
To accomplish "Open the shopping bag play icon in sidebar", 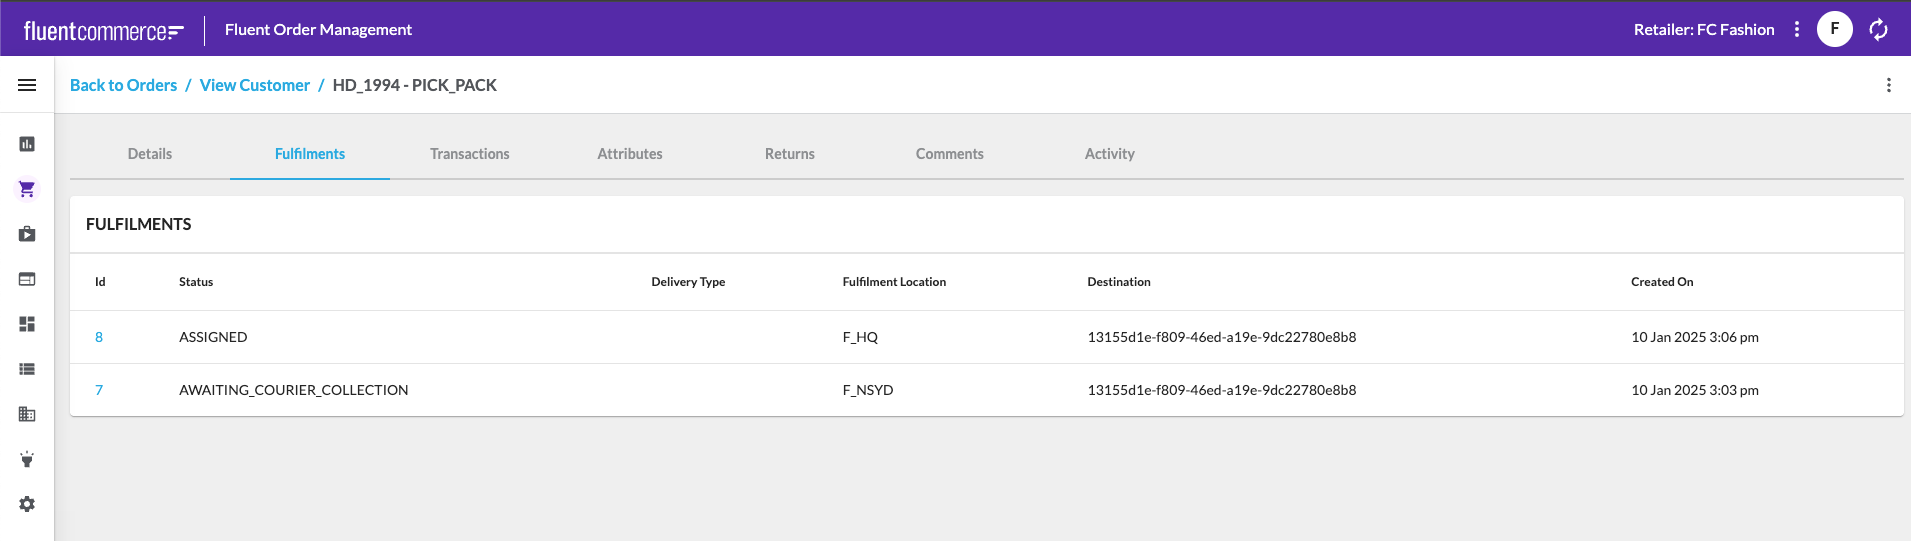I will click(27, 234).
